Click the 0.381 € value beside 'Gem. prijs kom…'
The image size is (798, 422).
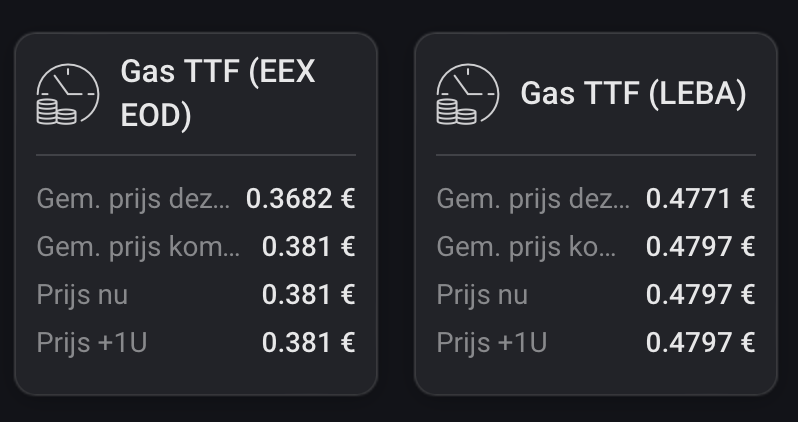click(308, 246)
